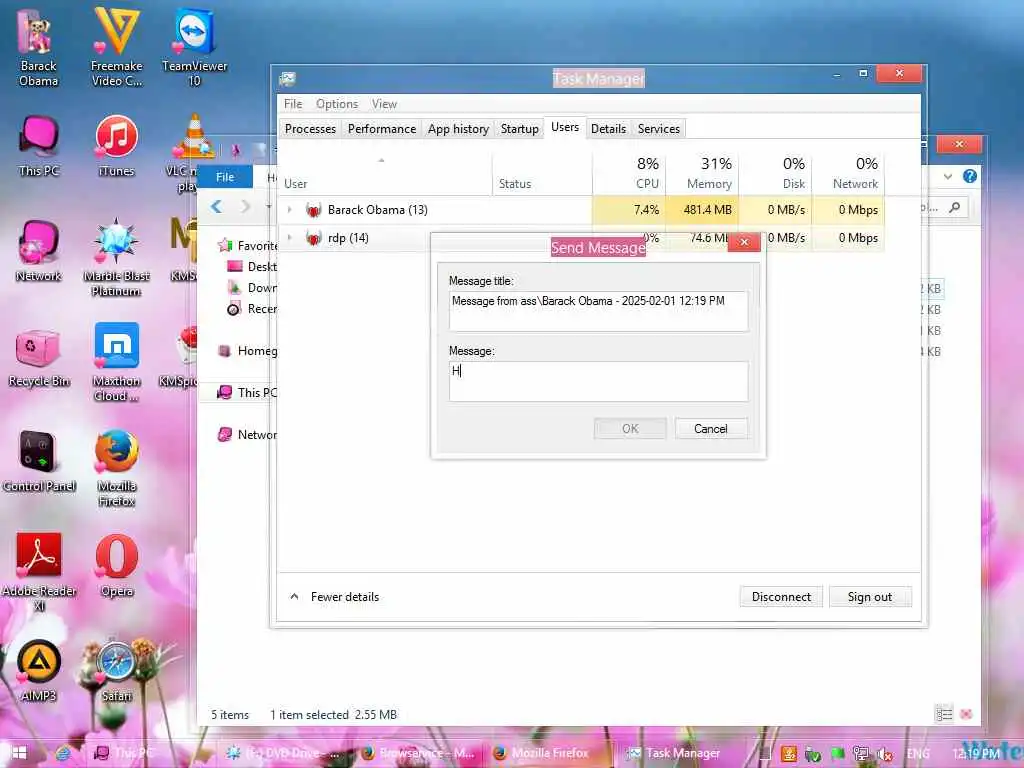Open the Task Manager Options menu
Screen dimensions: 1024x768
pyautogui.click(x=337, y=104)
